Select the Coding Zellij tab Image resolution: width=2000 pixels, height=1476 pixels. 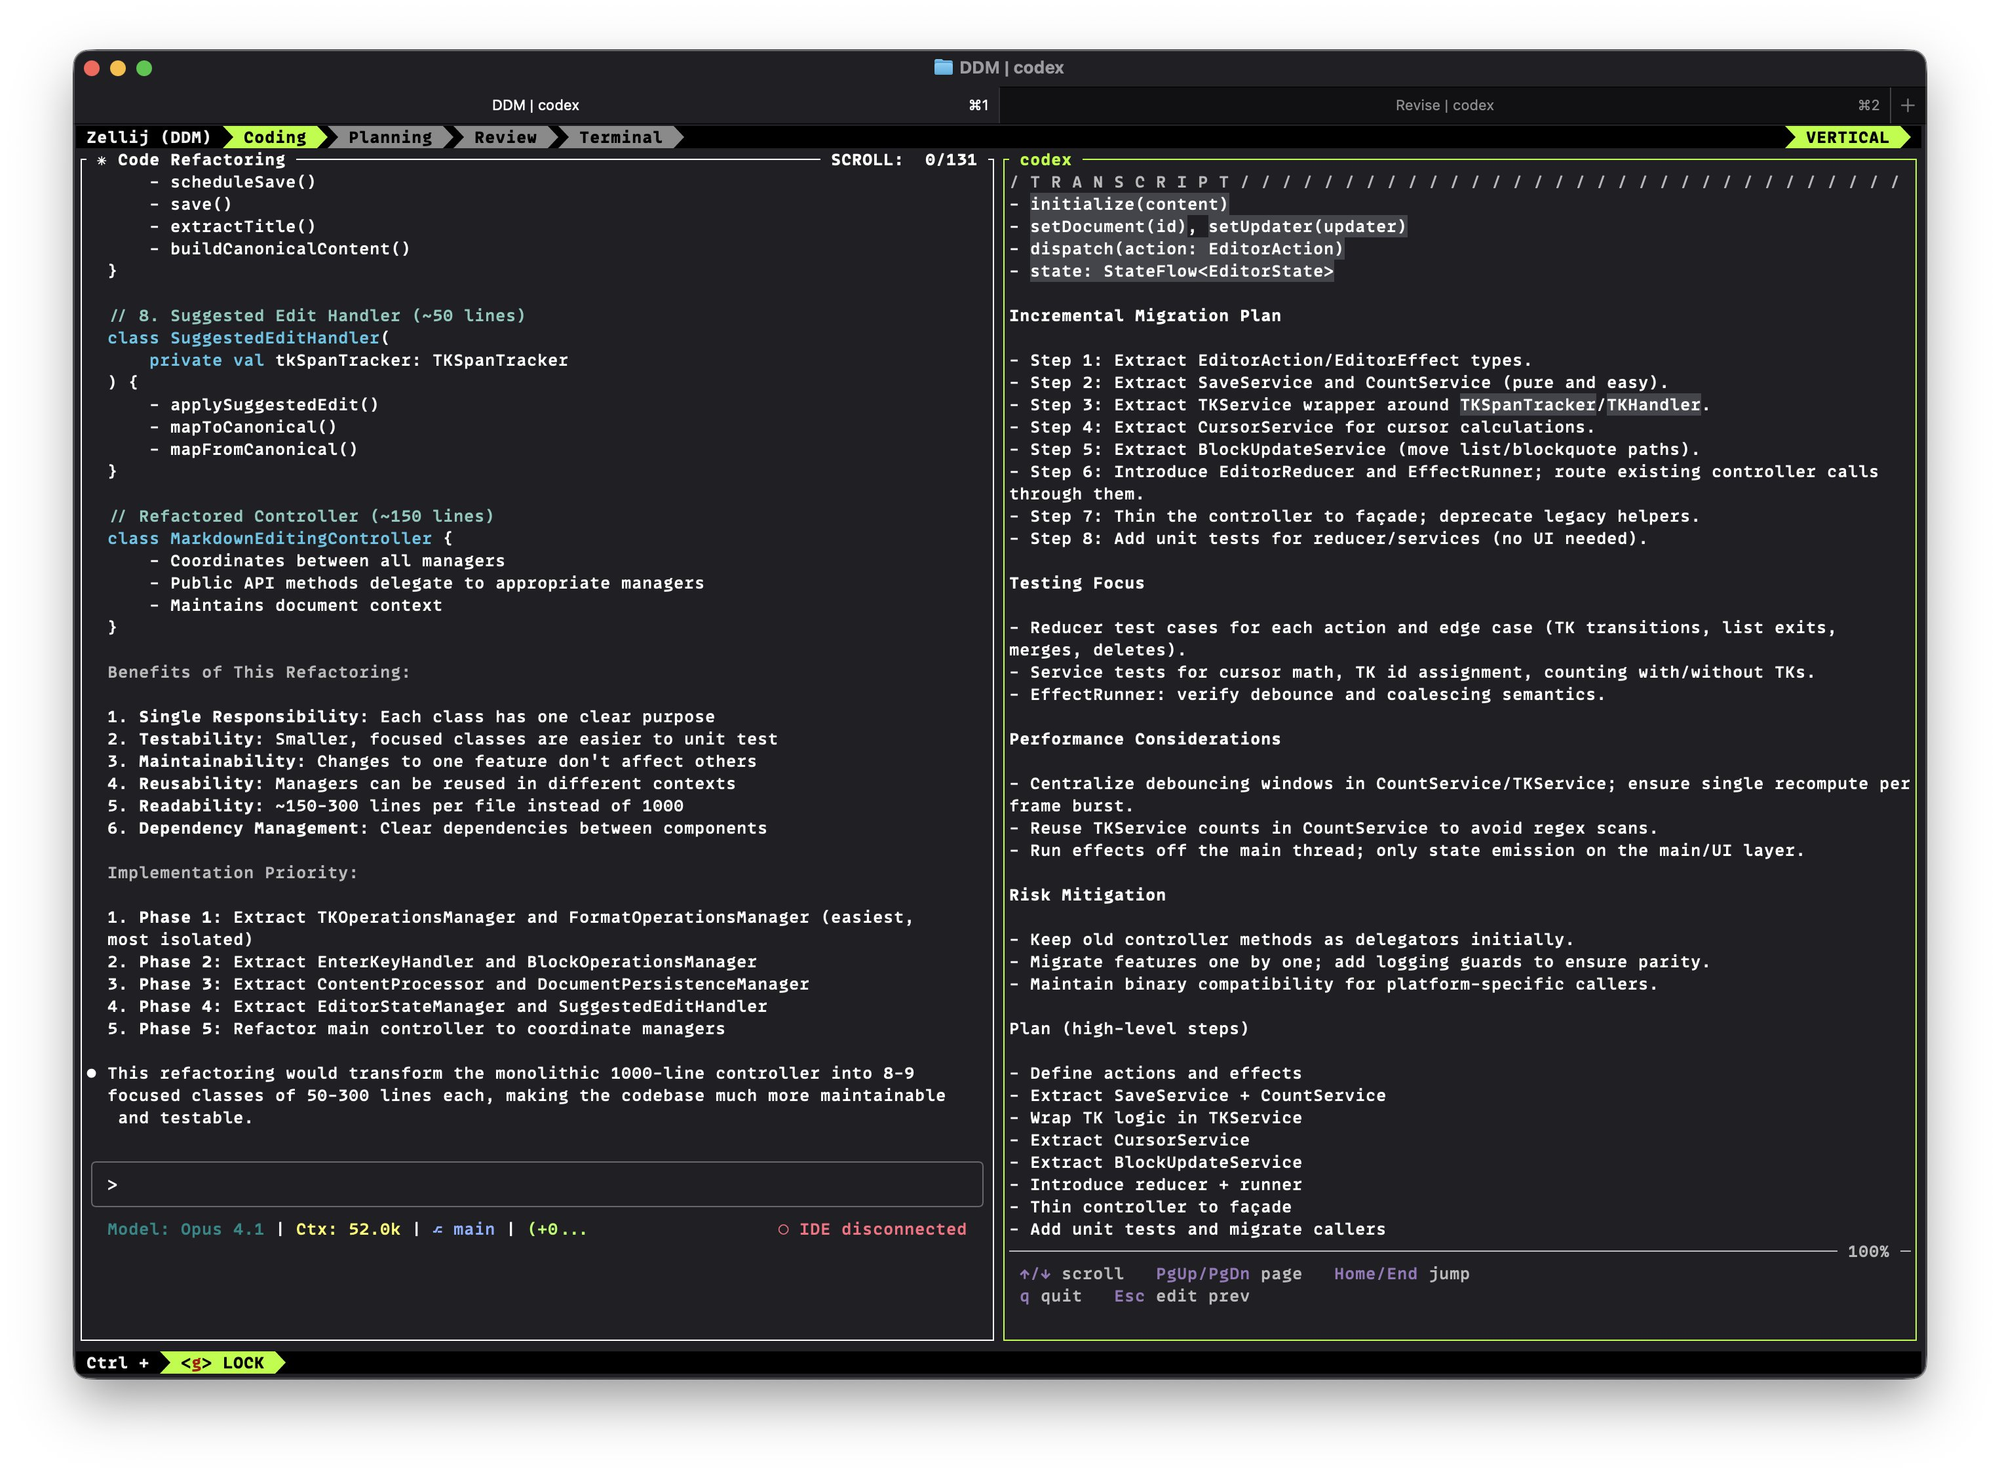pos(275,137)
